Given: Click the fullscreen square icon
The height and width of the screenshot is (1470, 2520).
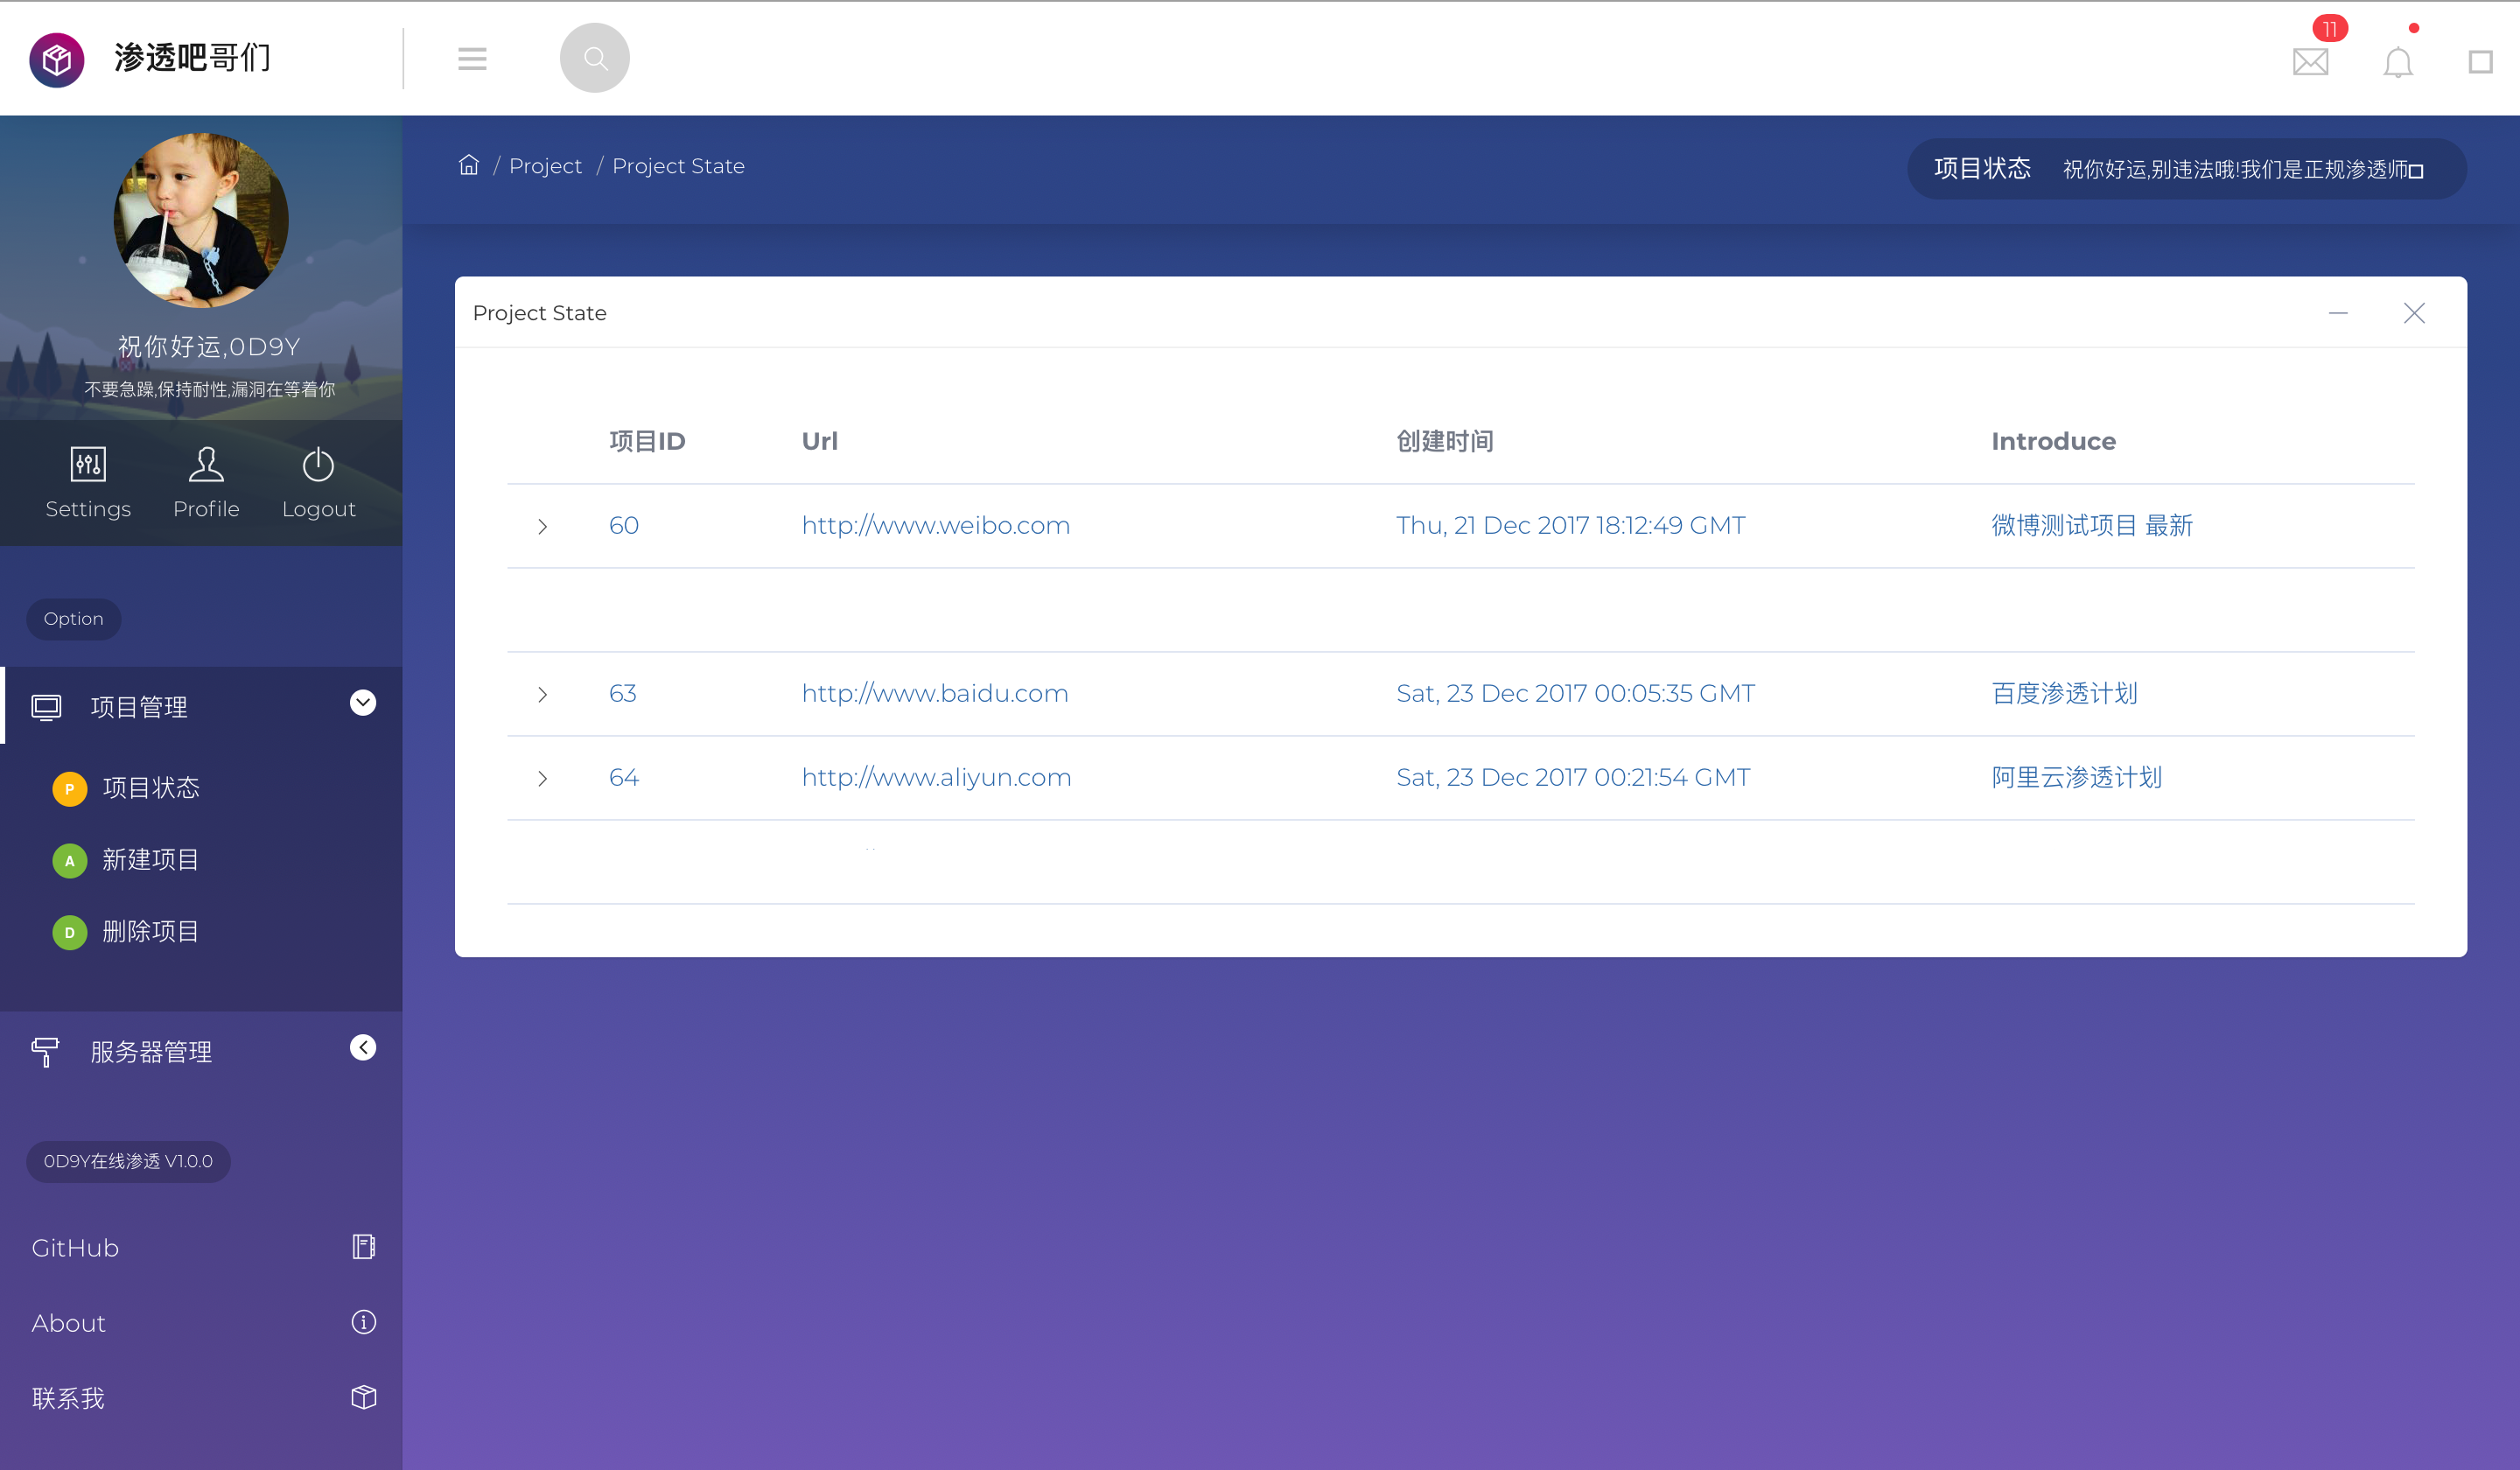Looking at the screenshot, I should tap(2480, 62).
